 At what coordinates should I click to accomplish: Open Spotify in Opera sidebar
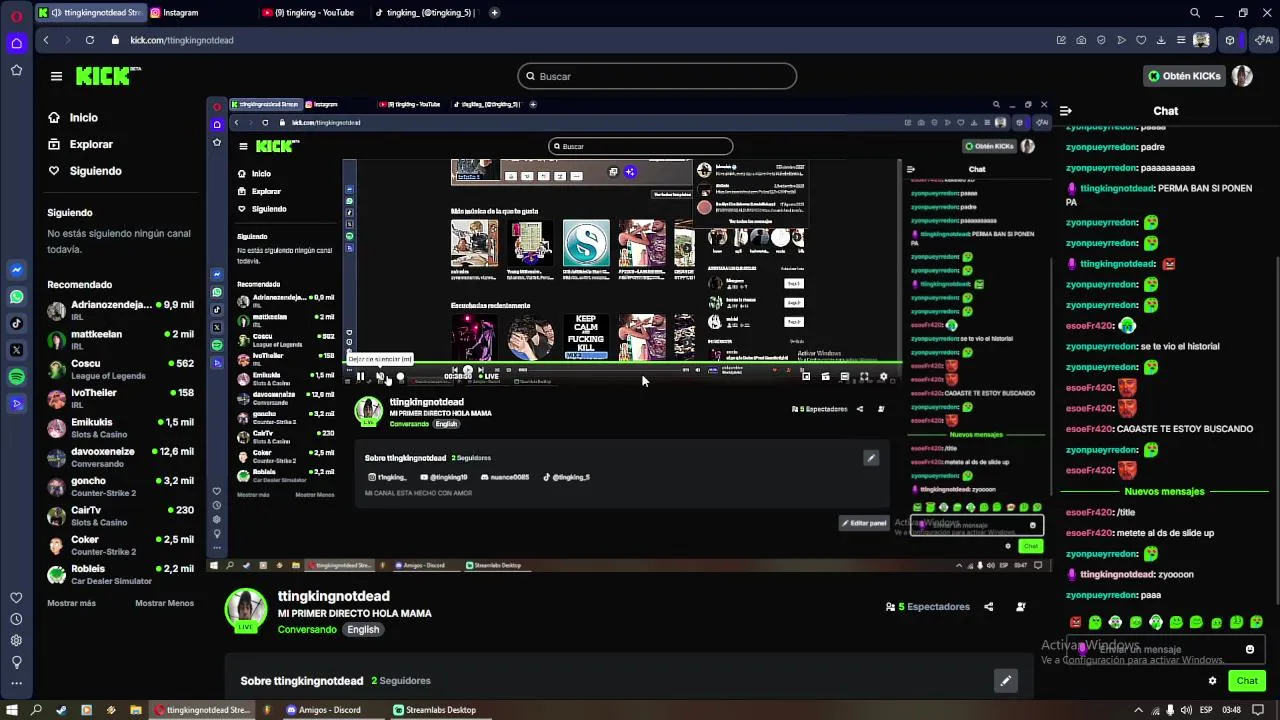click(16, 377)
